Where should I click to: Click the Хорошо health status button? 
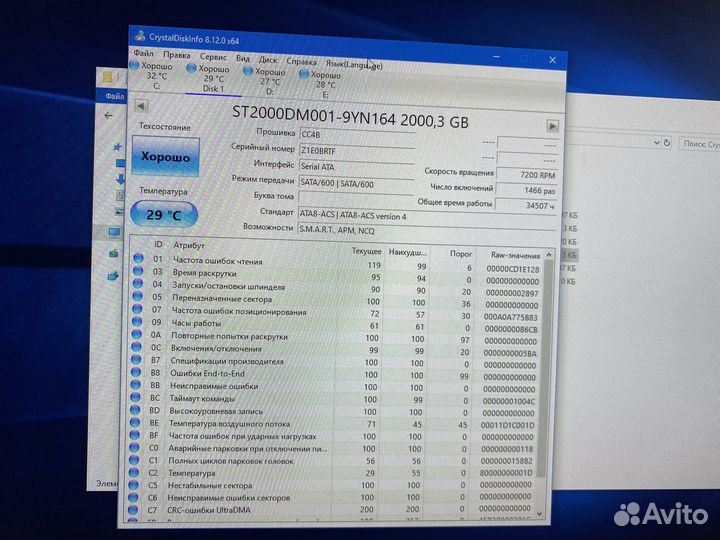click(x=165, y=157)
